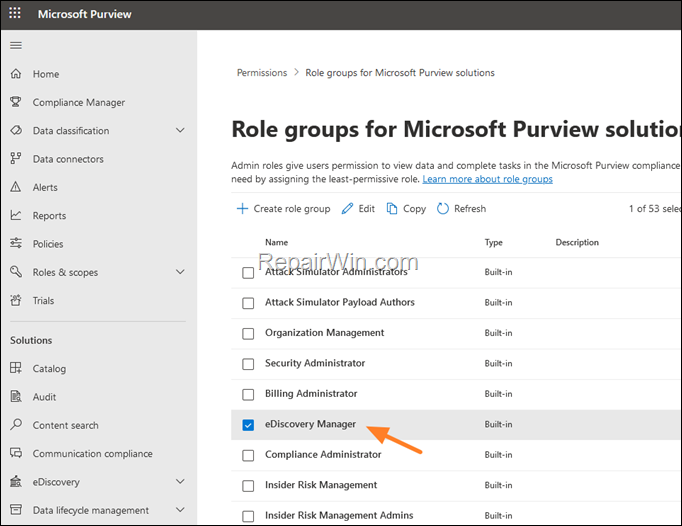Click the Microsoft Purview header title
682x526 pixels.
84,14
